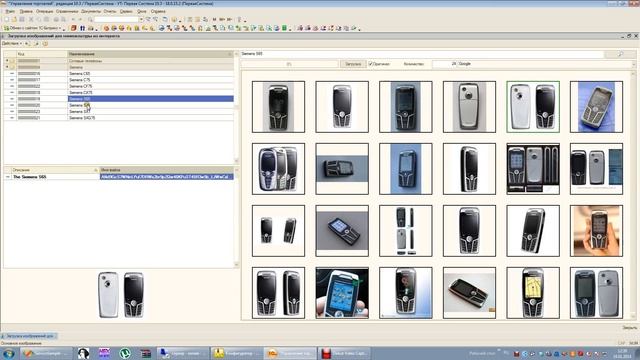Select thumbnail of phone held in a hand
The width and height of the screenshot is (640, 360).
click(x=596, y=231)
